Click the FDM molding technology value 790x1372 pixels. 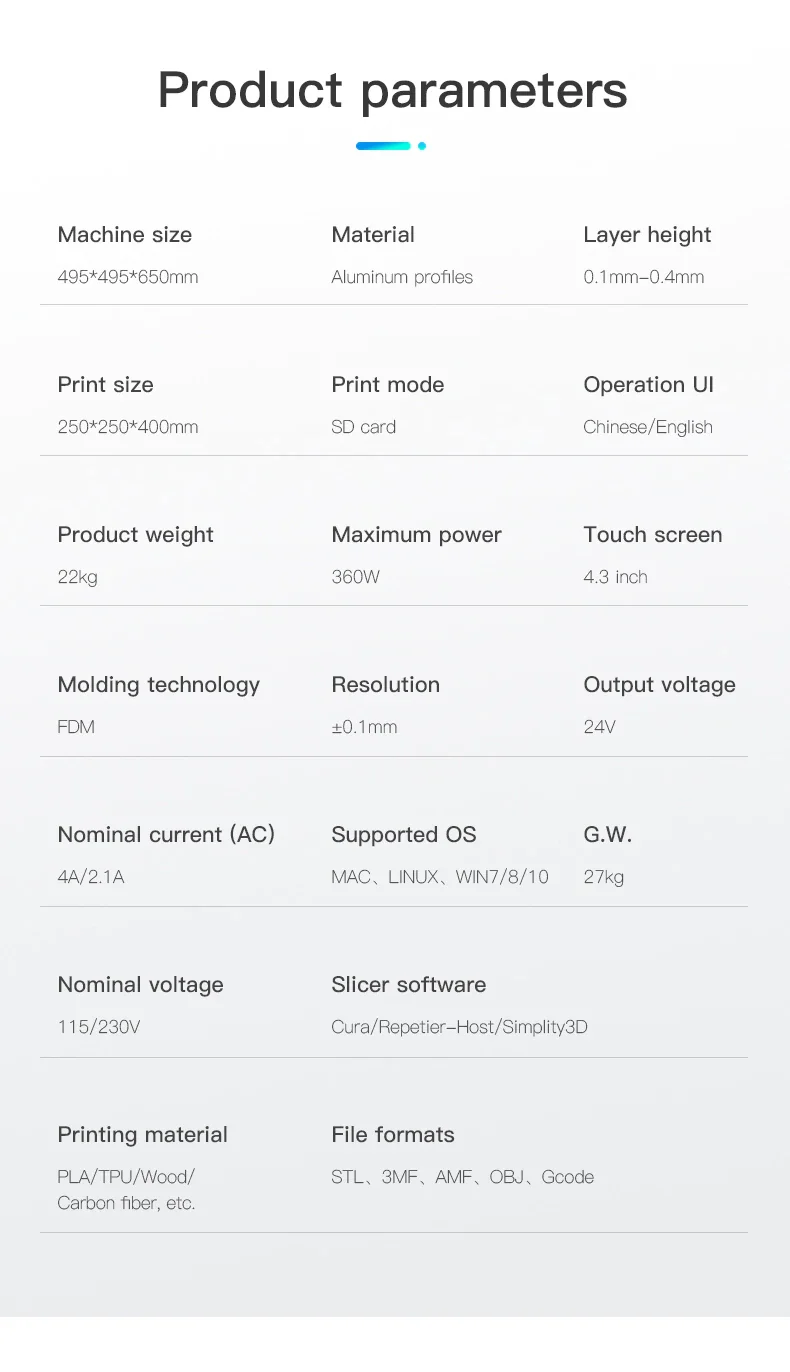(x=76, y=727)
